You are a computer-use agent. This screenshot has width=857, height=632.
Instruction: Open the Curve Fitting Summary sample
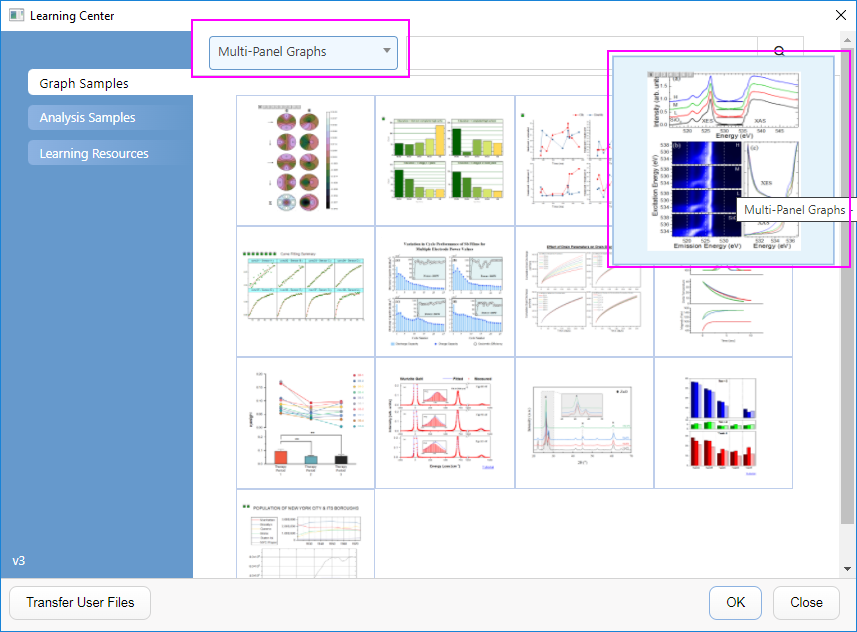[x=305, y=292]
